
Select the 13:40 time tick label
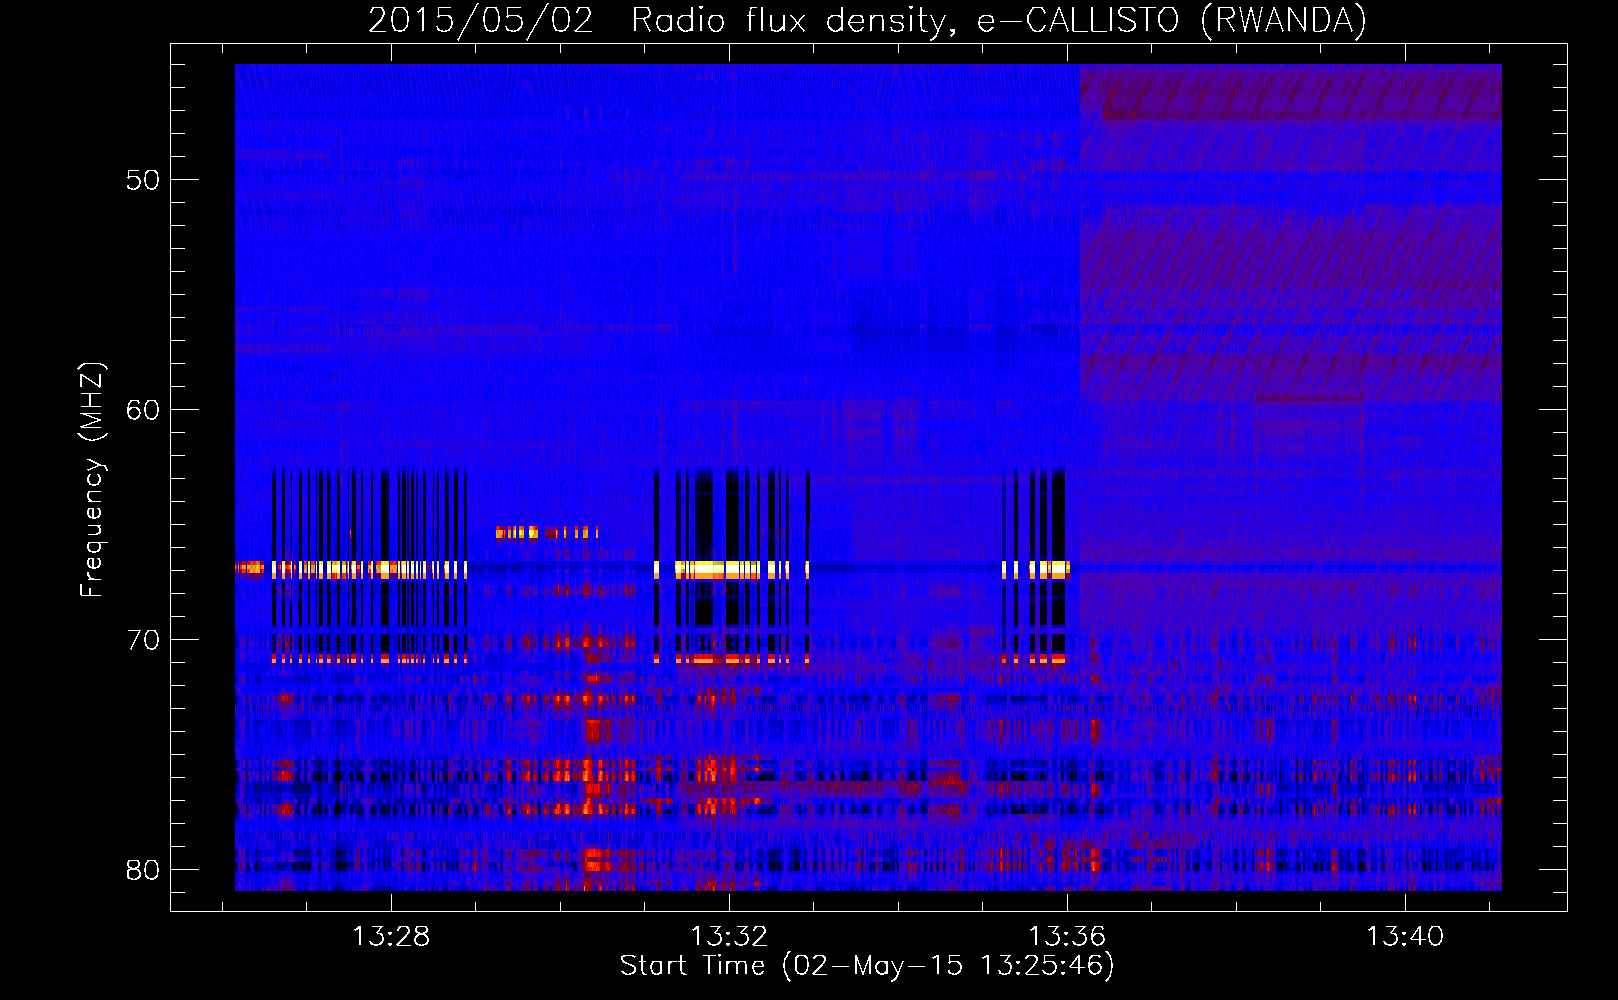(x=1405, y=936)
